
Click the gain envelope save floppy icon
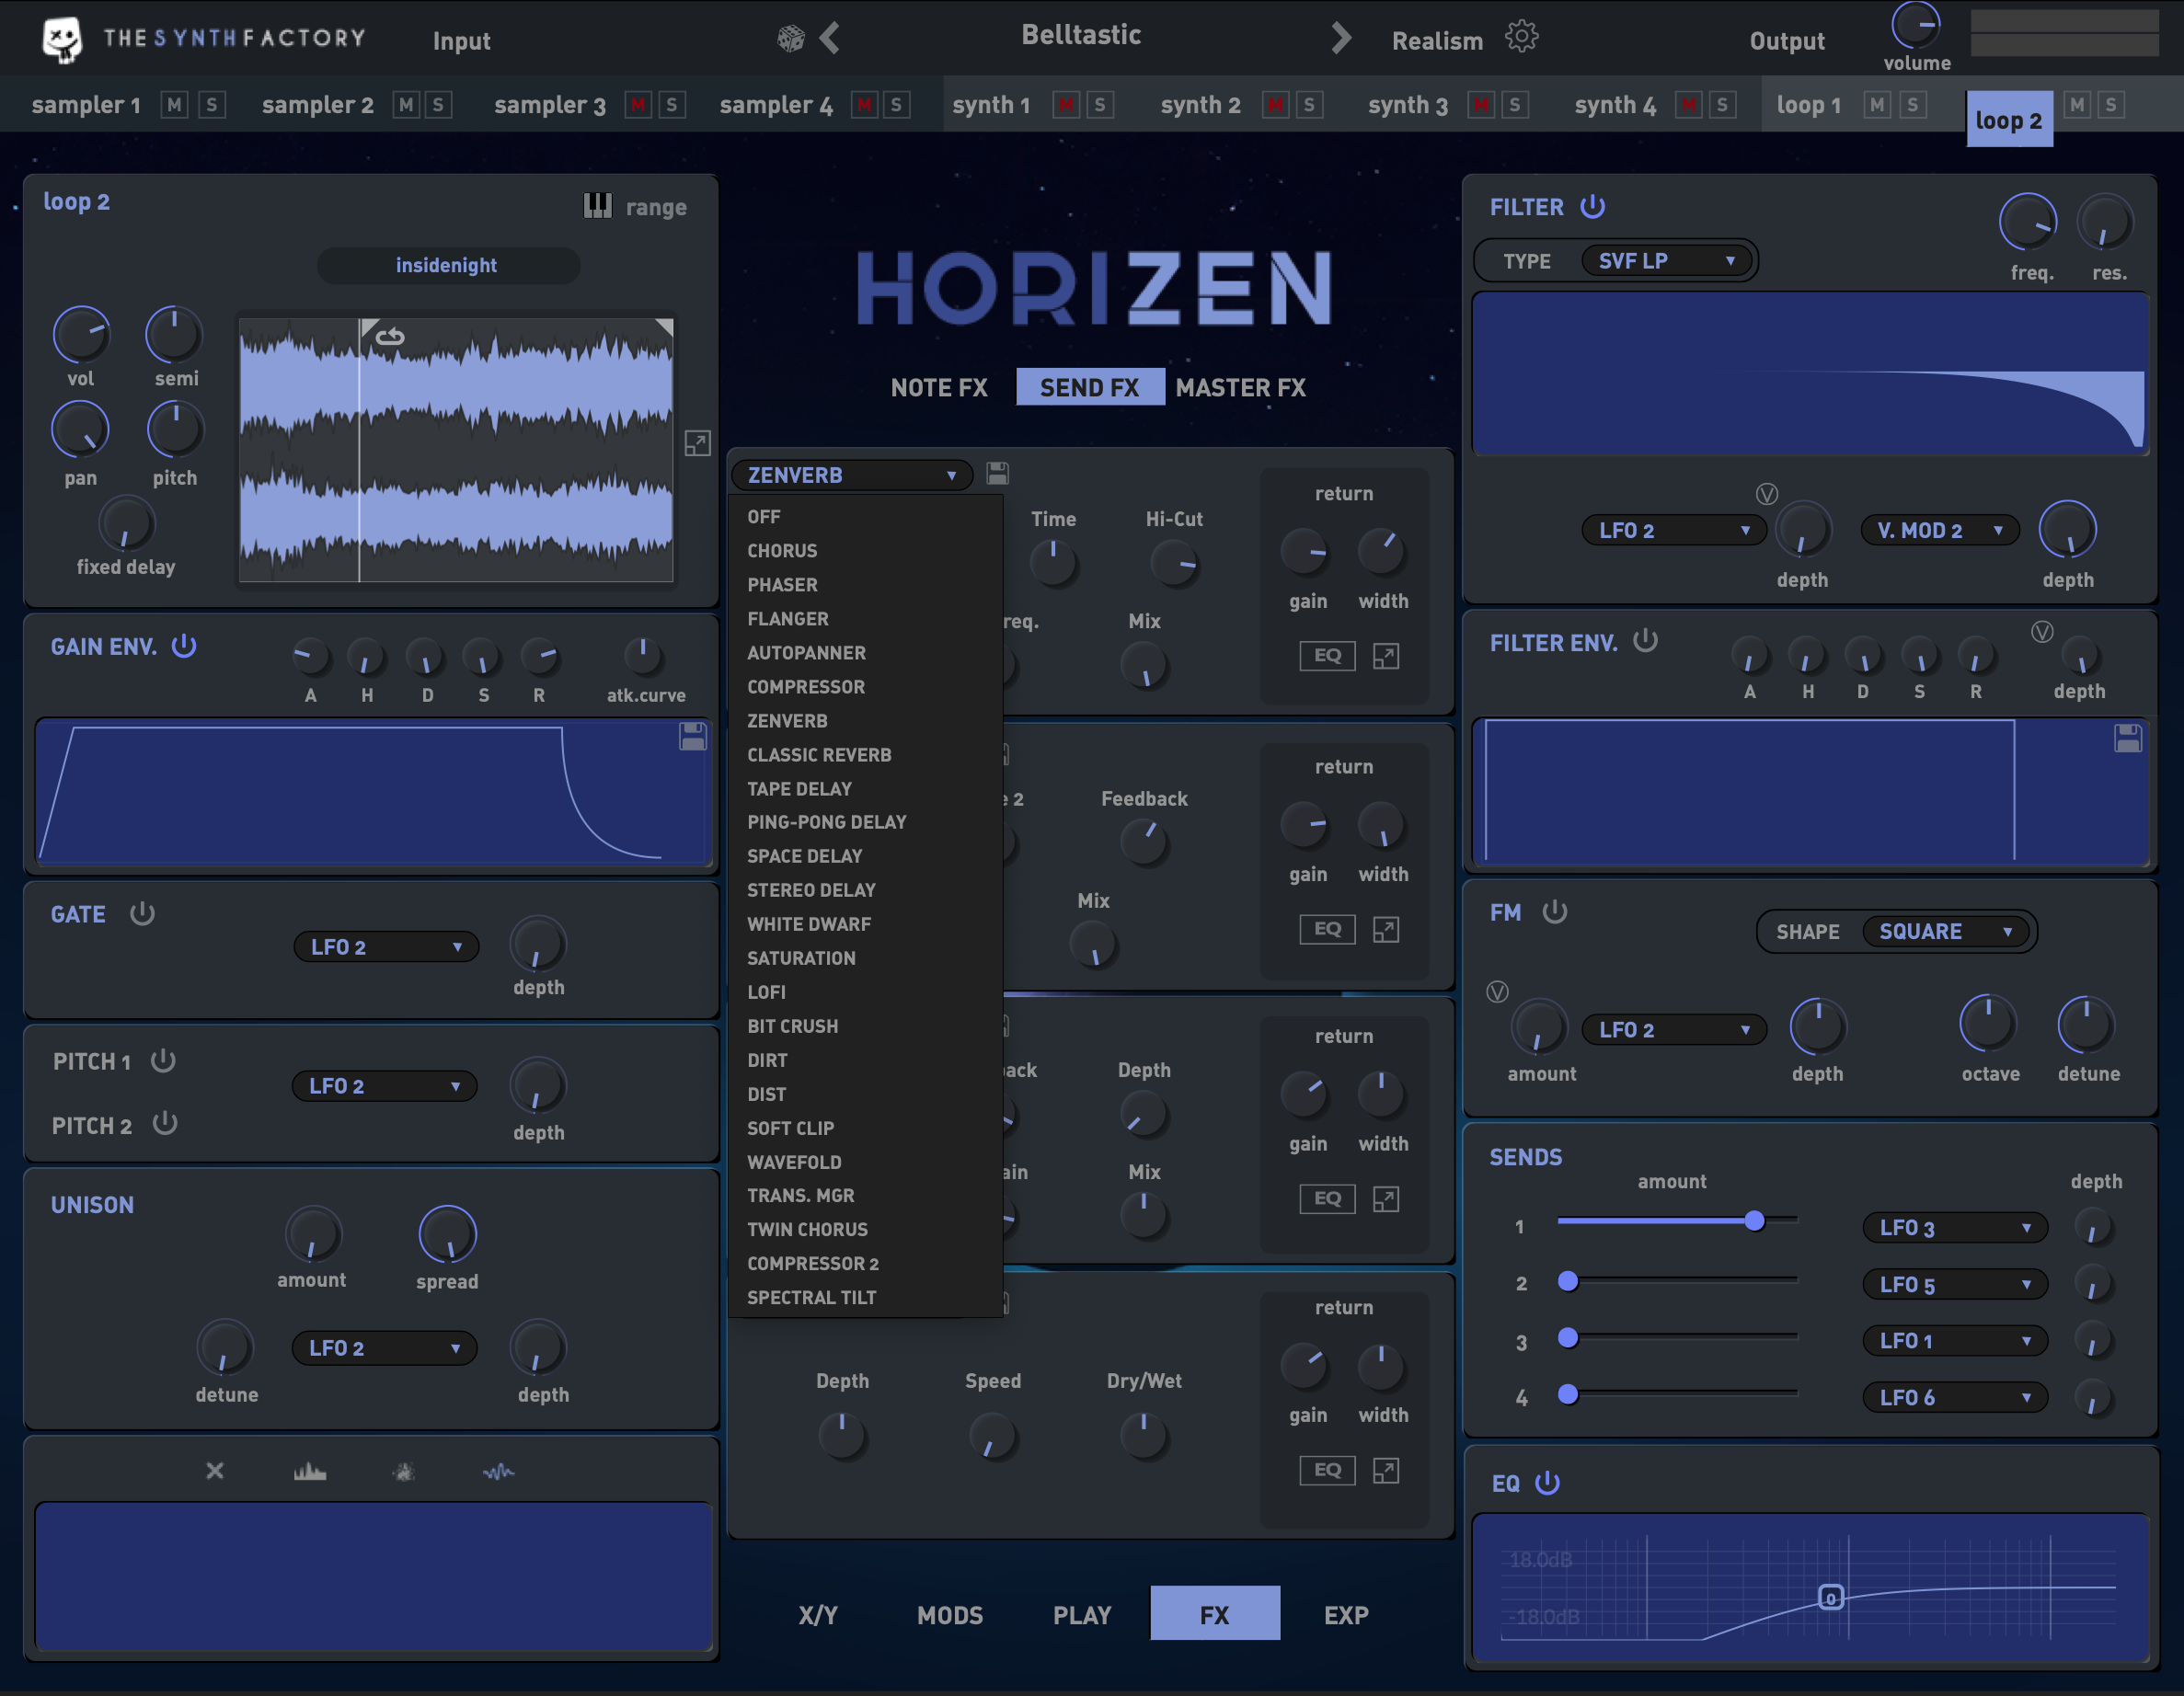693,737
